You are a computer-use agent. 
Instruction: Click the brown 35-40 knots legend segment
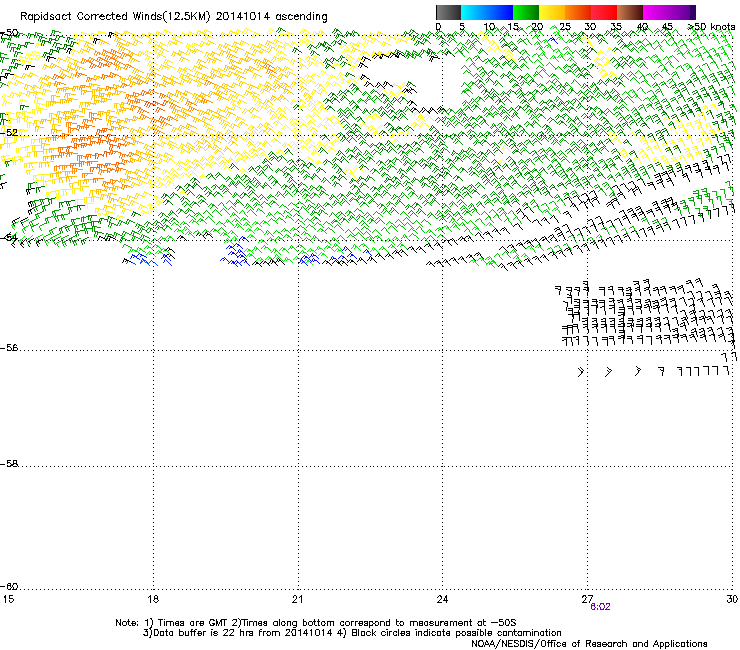630,12
